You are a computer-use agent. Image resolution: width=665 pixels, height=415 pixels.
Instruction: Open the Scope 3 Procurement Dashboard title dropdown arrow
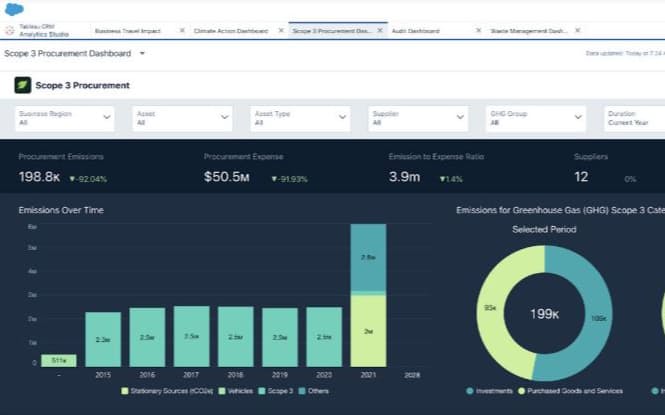142,53
